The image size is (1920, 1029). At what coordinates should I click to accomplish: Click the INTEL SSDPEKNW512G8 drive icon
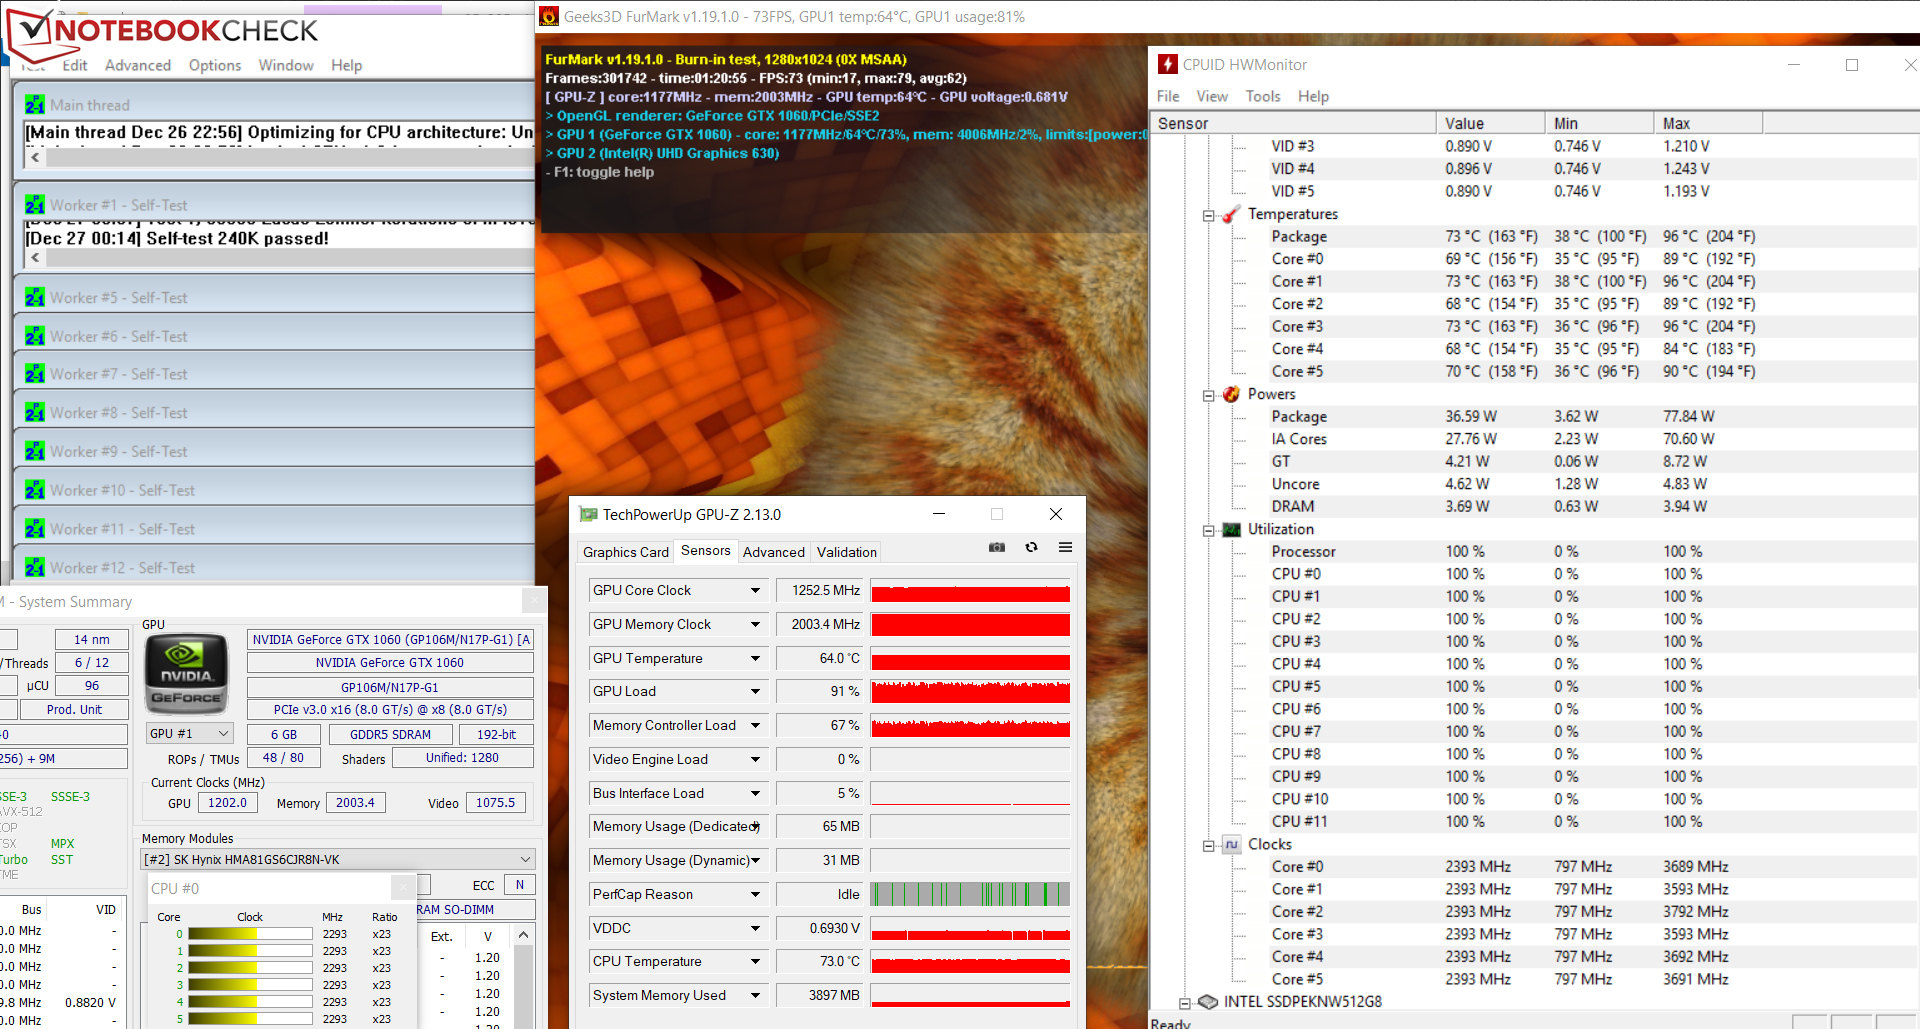coord(1207,1001)
